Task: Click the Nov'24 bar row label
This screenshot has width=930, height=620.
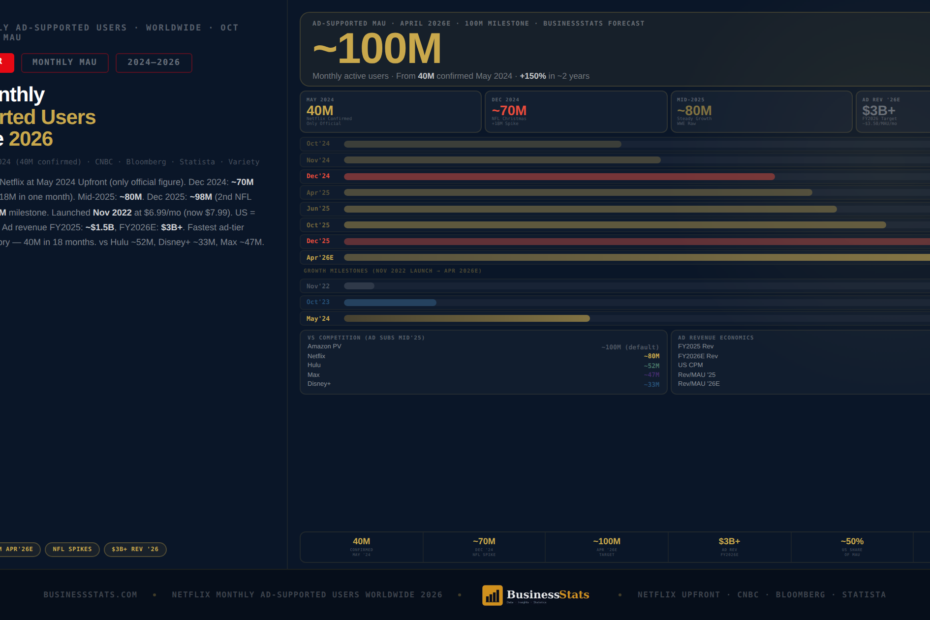Action: [x=318, y=160]
